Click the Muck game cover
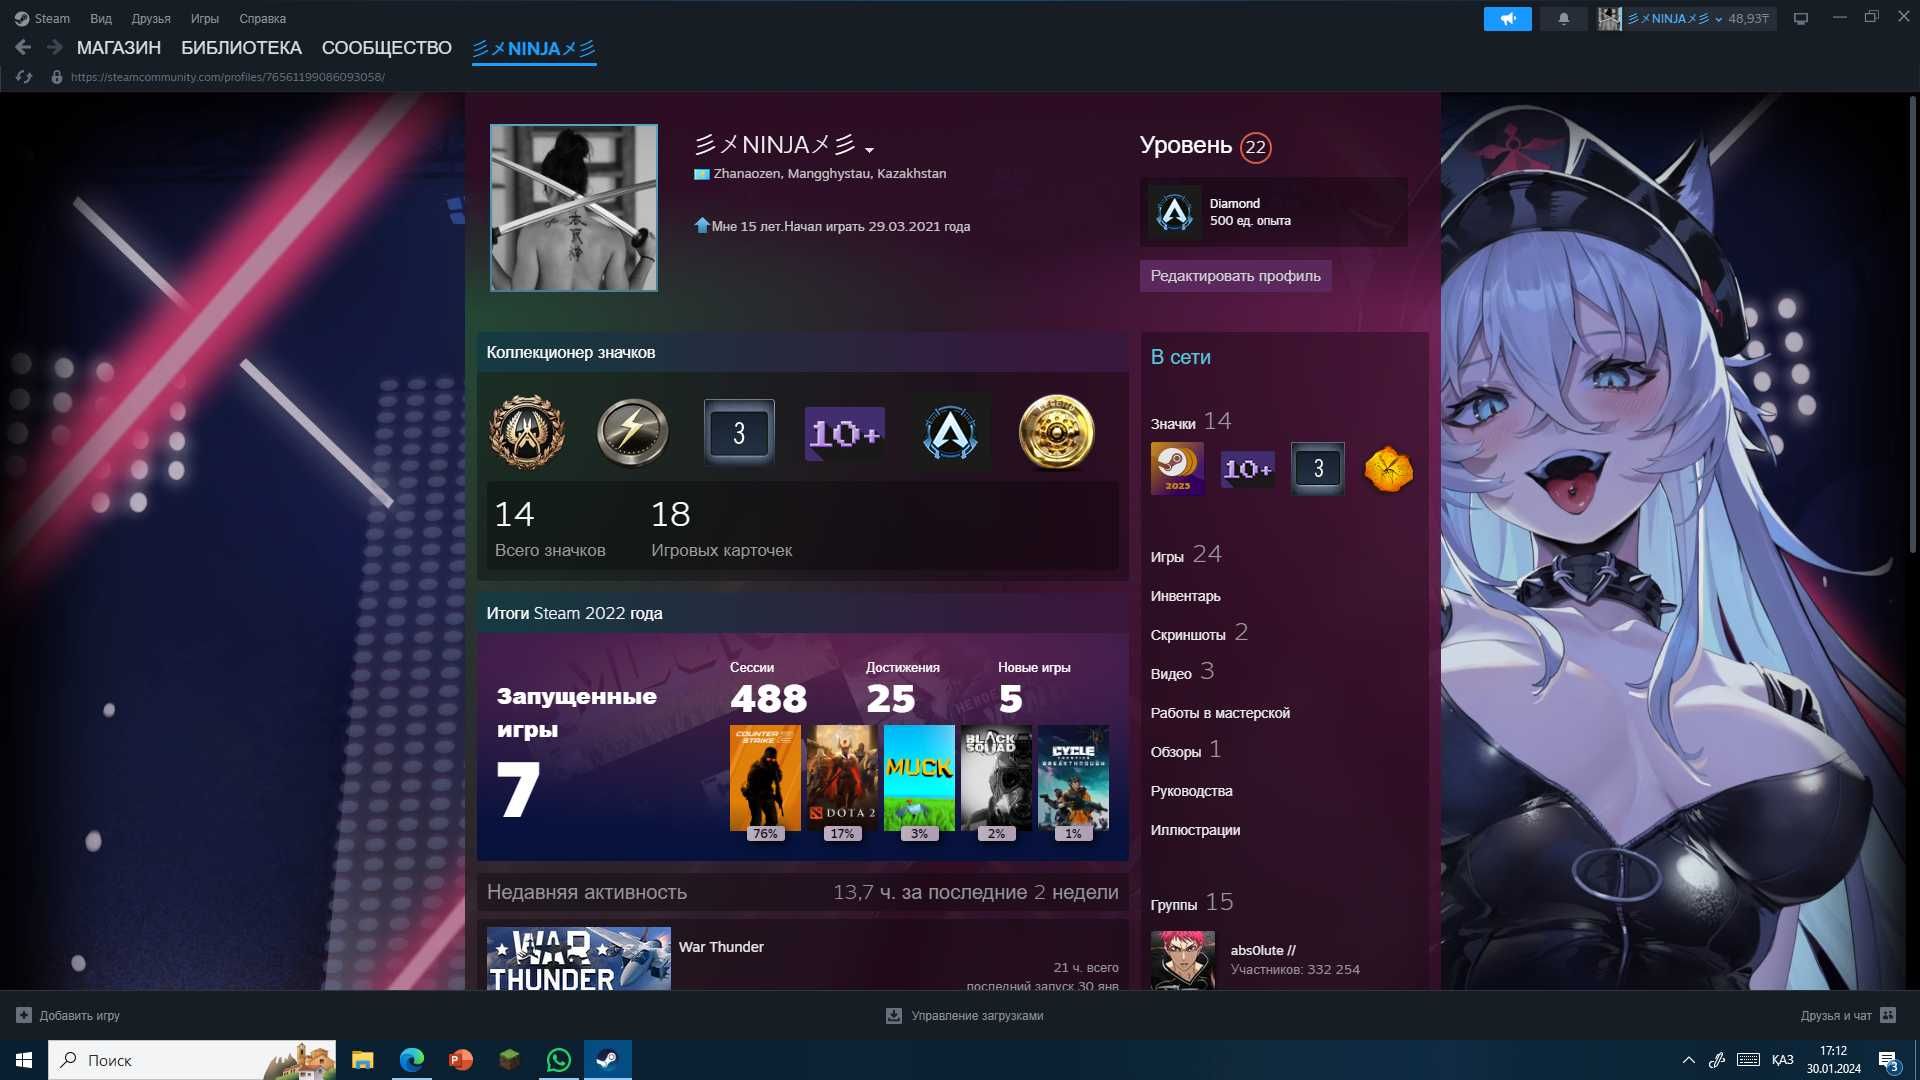 click(x=919, y=778)
